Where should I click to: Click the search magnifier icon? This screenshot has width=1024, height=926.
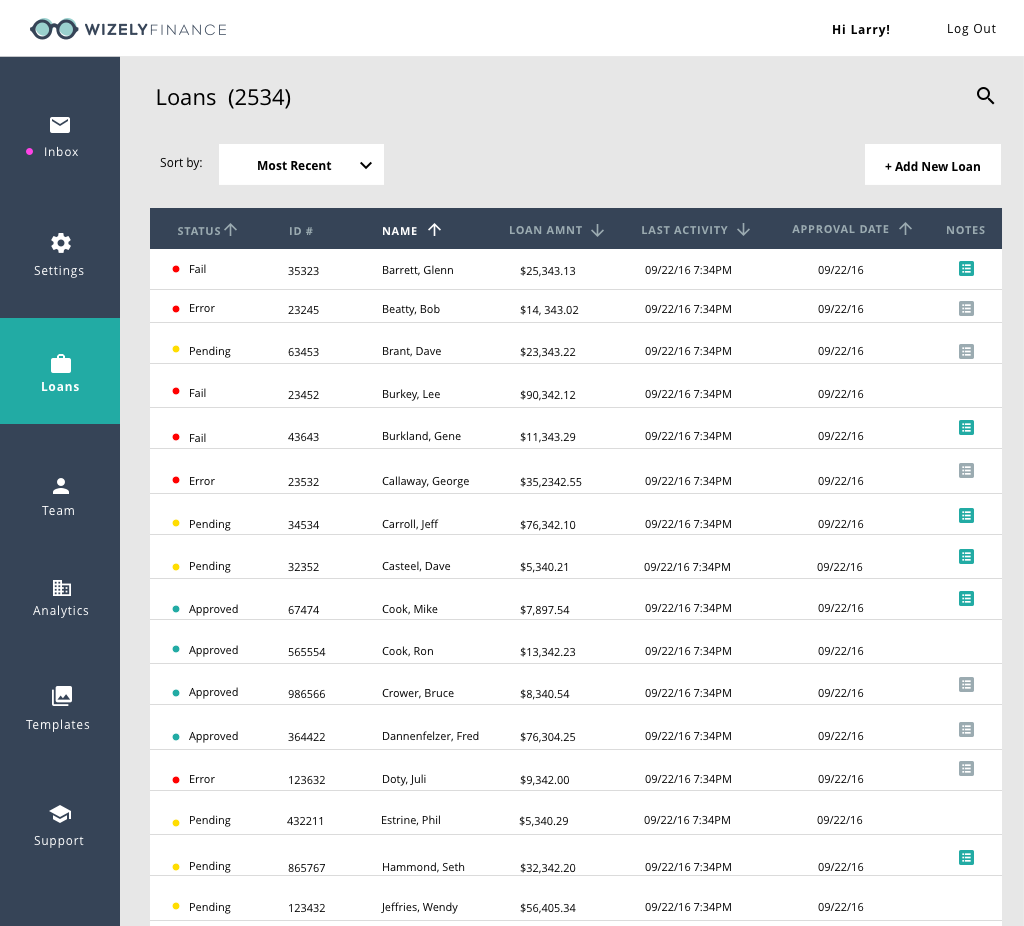tap(985, 96)
